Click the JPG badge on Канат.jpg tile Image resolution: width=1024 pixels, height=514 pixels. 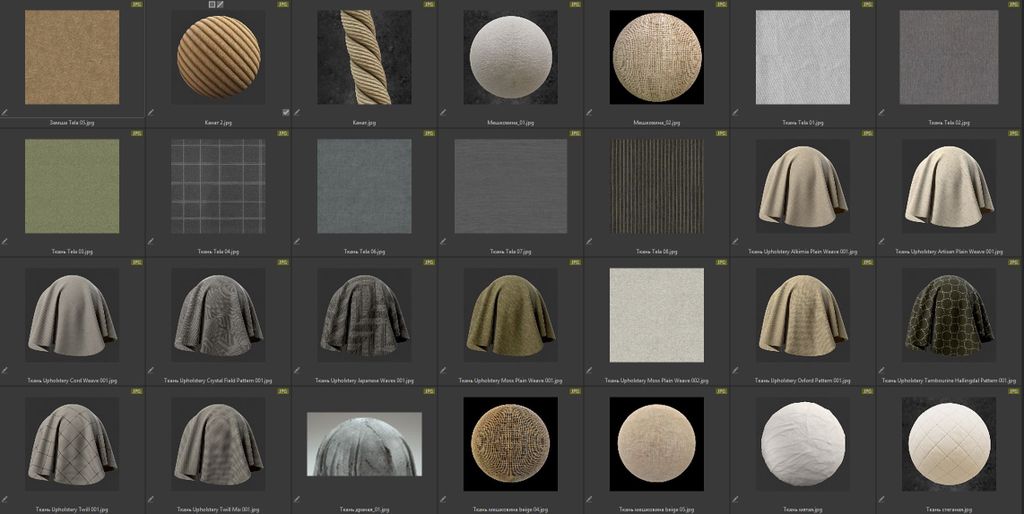tap(428, 5)
